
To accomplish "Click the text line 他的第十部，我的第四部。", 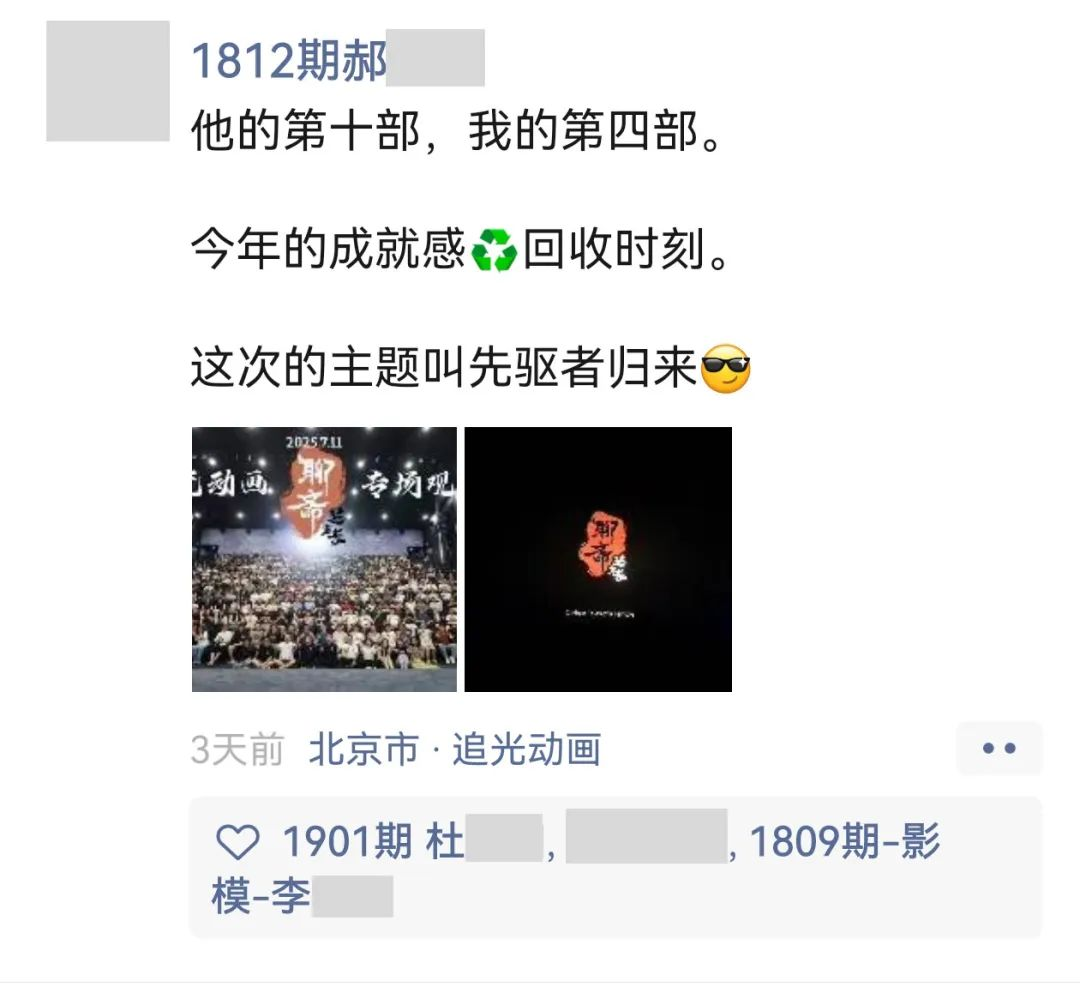I will click(x=457, y=131).
